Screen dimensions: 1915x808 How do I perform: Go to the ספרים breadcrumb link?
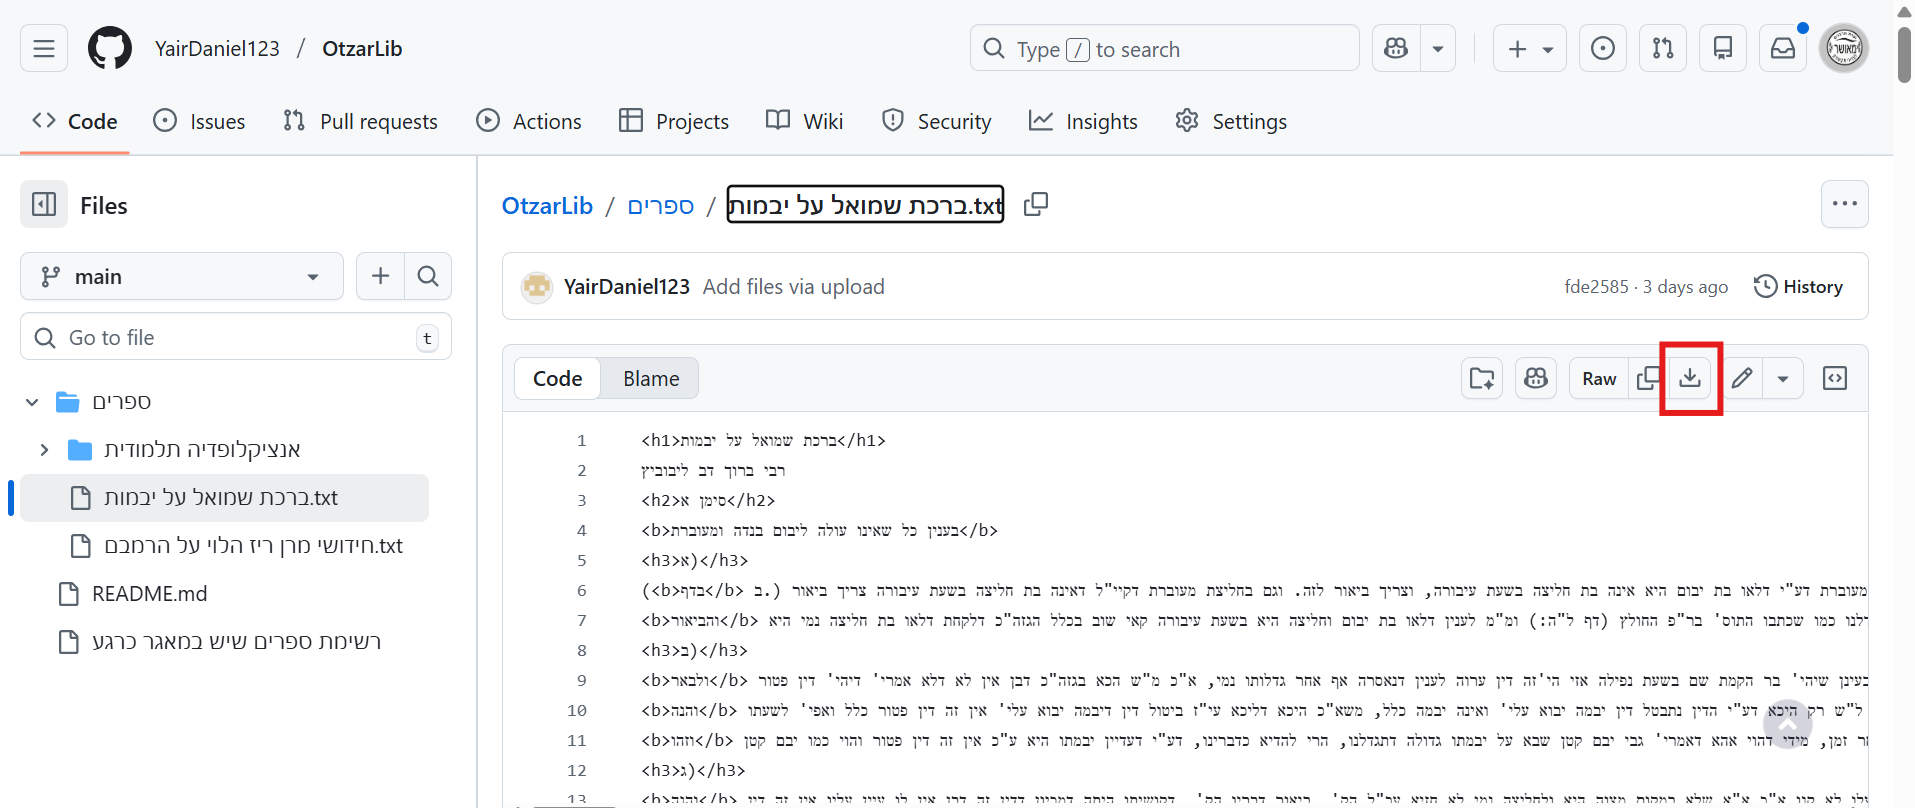pos(661,205)
